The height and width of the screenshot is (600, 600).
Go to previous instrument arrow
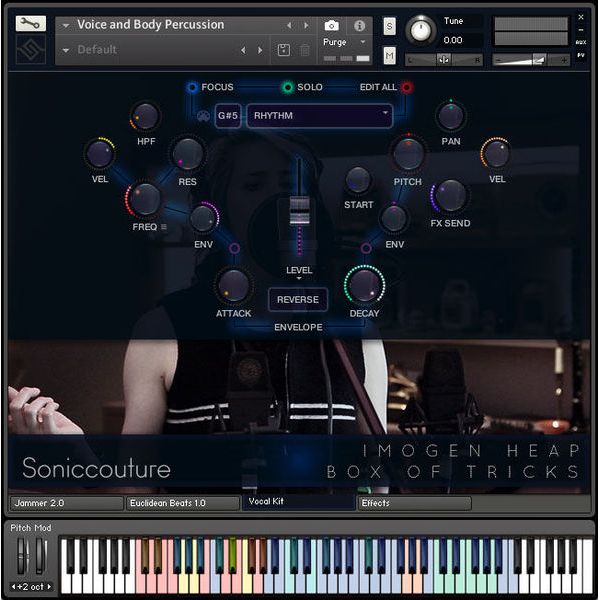(289, 25)
